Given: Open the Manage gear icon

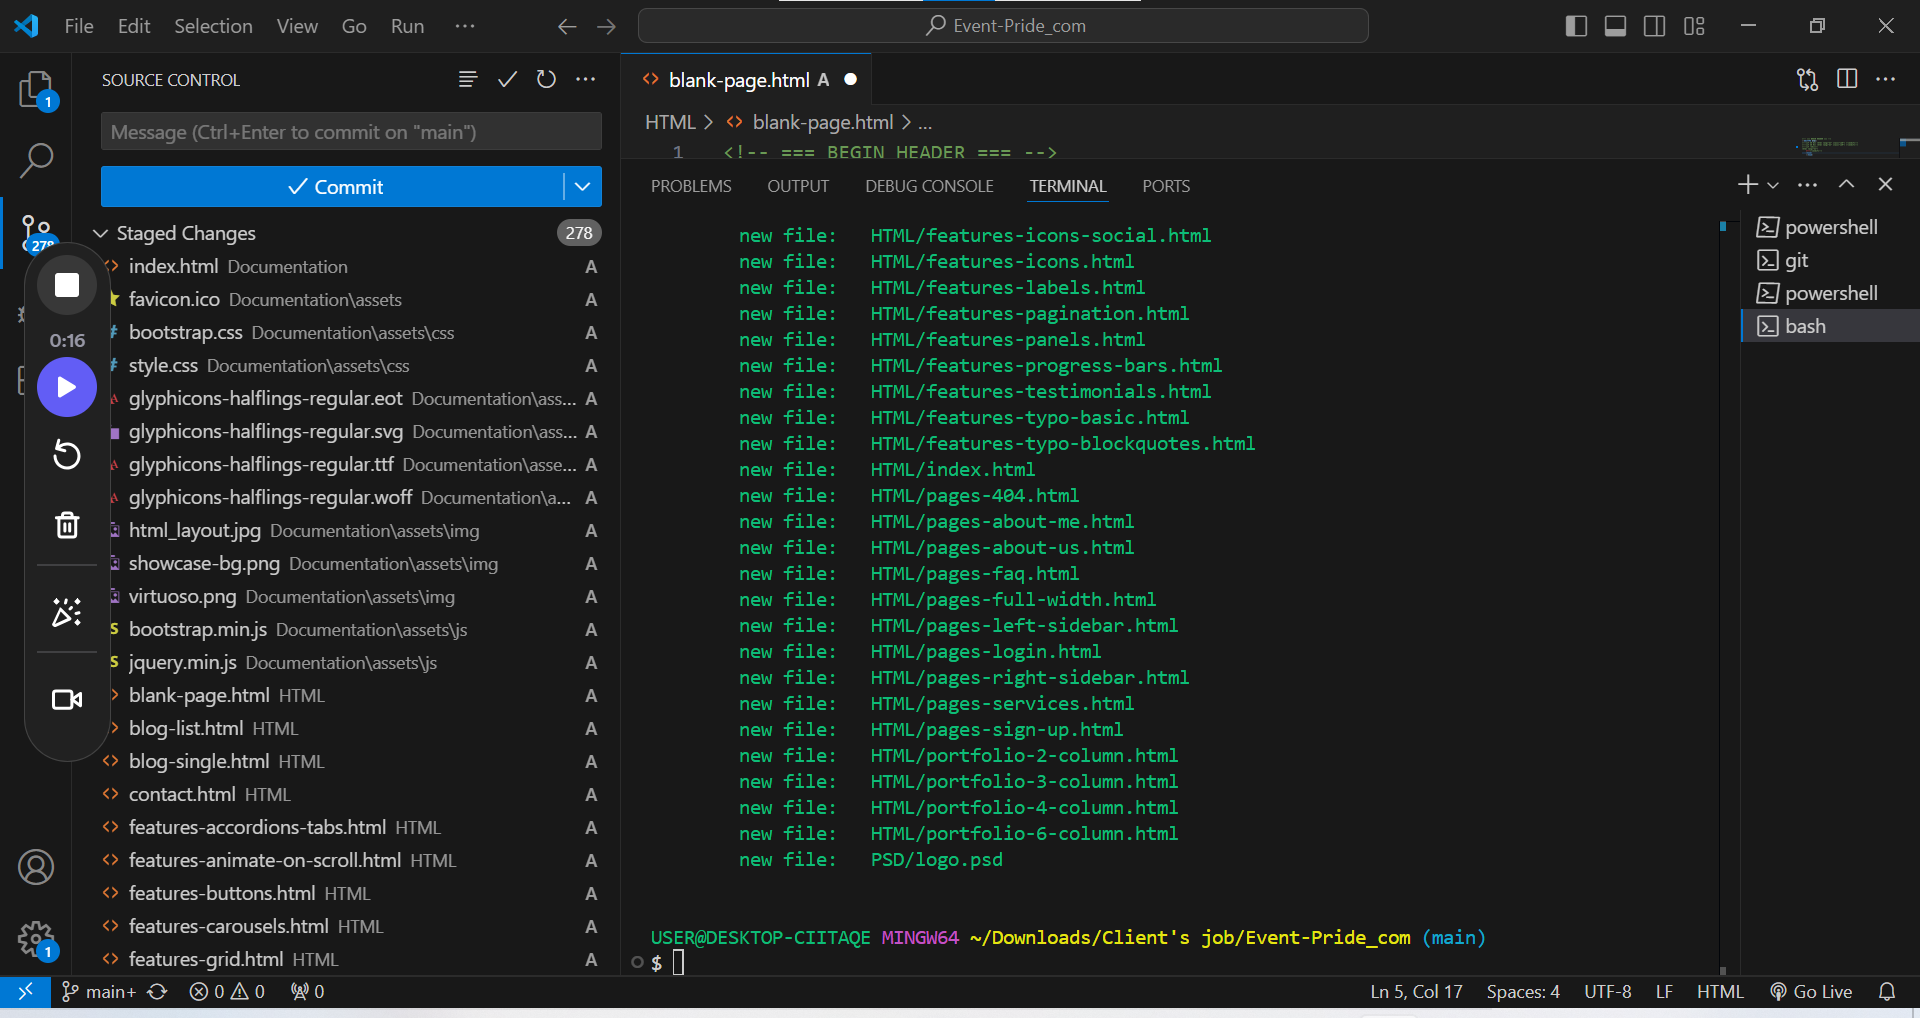Looking at the screenshot, I should coord(36,938).
